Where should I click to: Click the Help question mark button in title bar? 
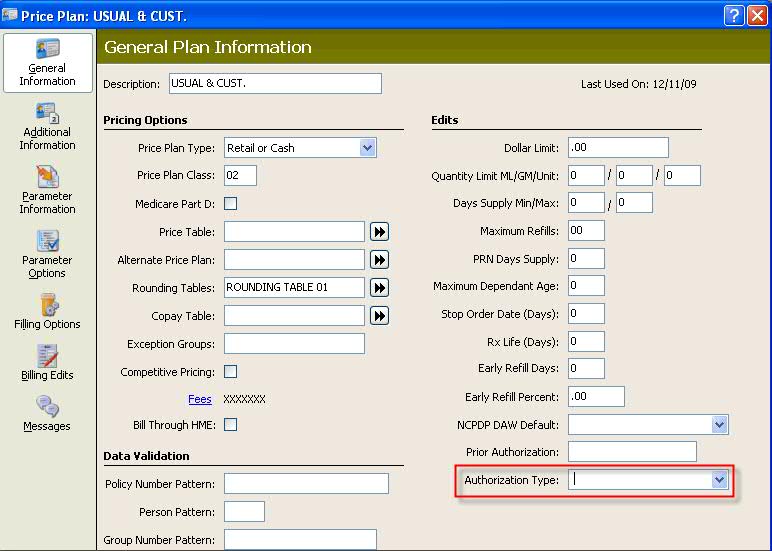point(734,16)
